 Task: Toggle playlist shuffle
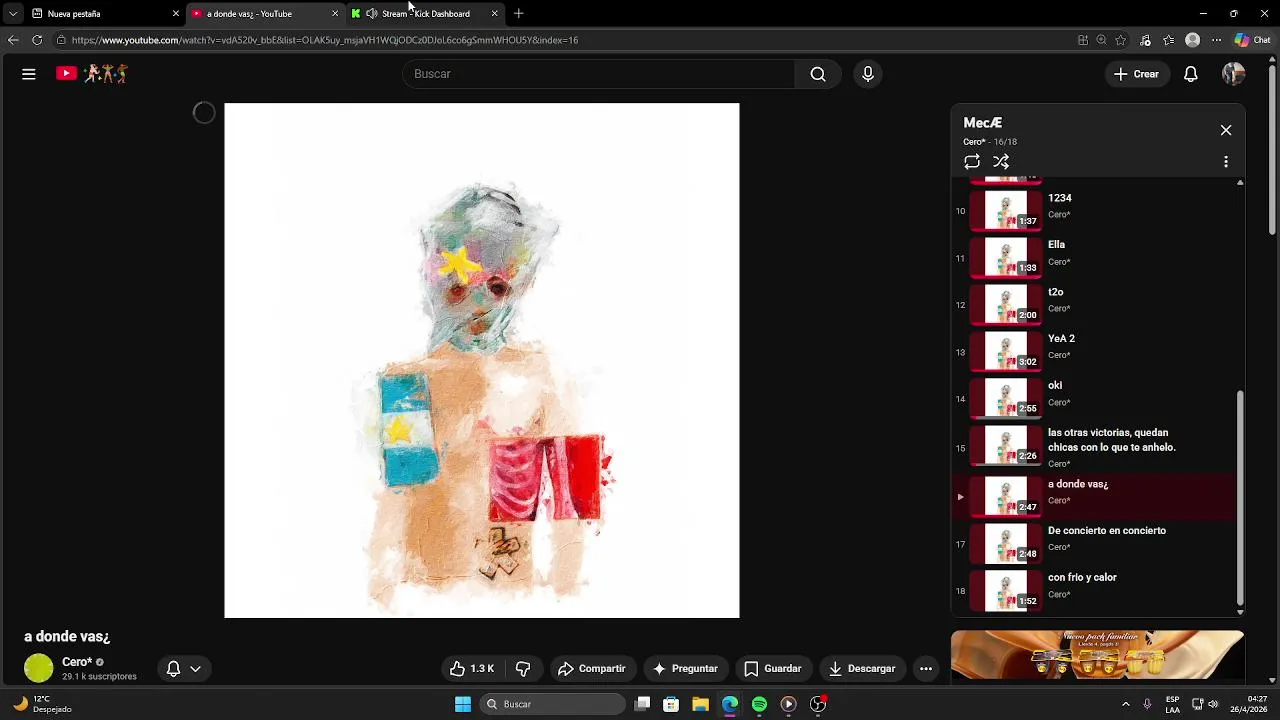(x=1001, y=162)
